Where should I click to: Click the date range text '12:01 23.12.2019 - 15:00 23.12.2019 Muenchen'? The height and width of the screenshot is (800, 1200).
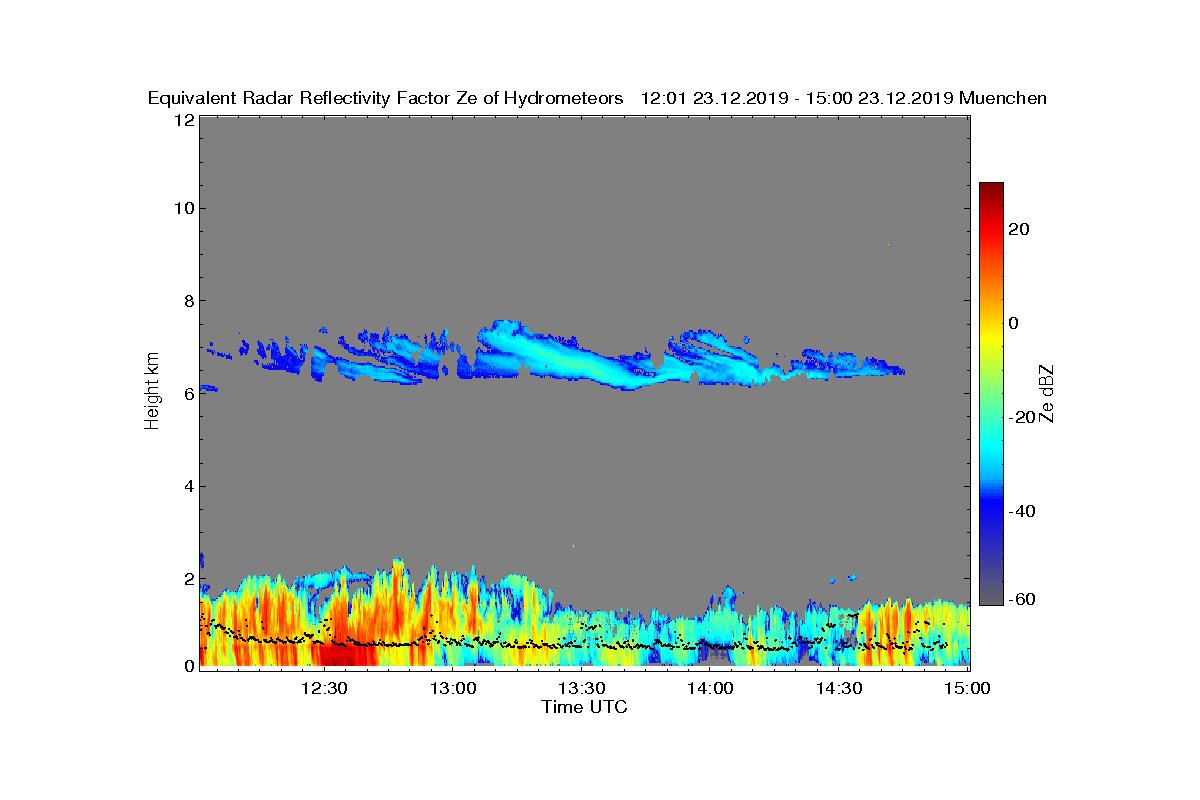[844, 98]
